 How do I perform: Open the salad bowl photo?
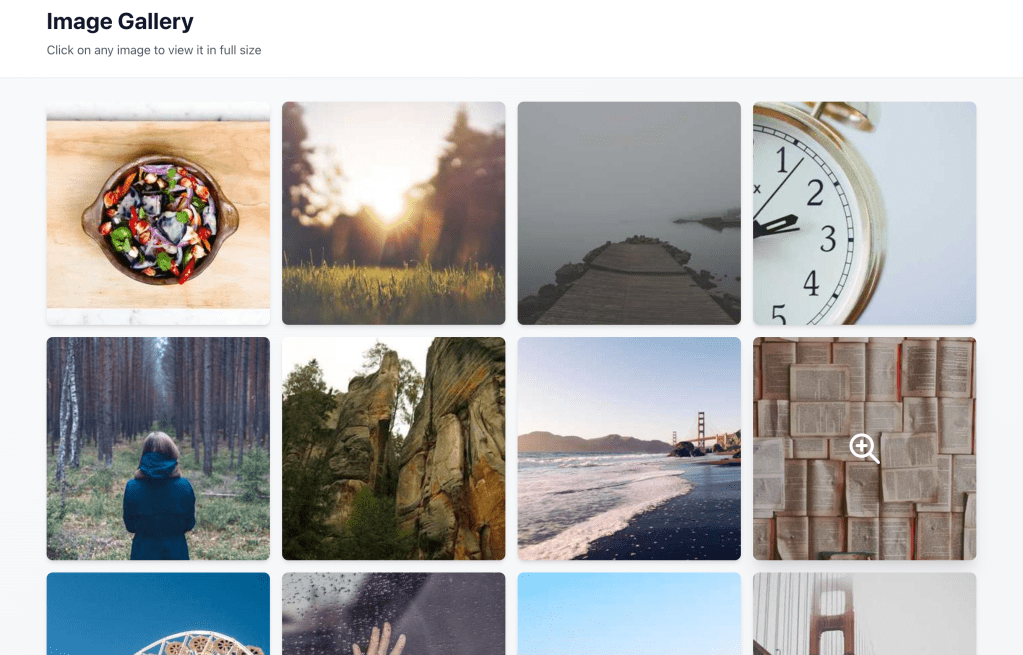pos(158,213)
